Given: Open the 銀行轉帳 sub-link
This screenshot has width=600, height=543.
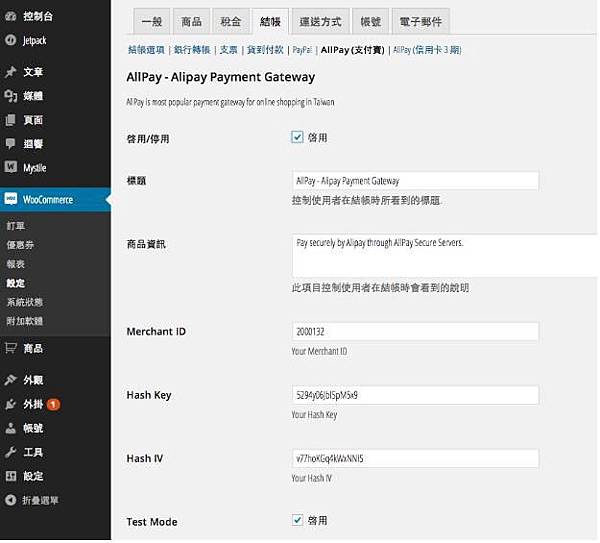Looking at the screenshot, I should click(x=192, y=50).
